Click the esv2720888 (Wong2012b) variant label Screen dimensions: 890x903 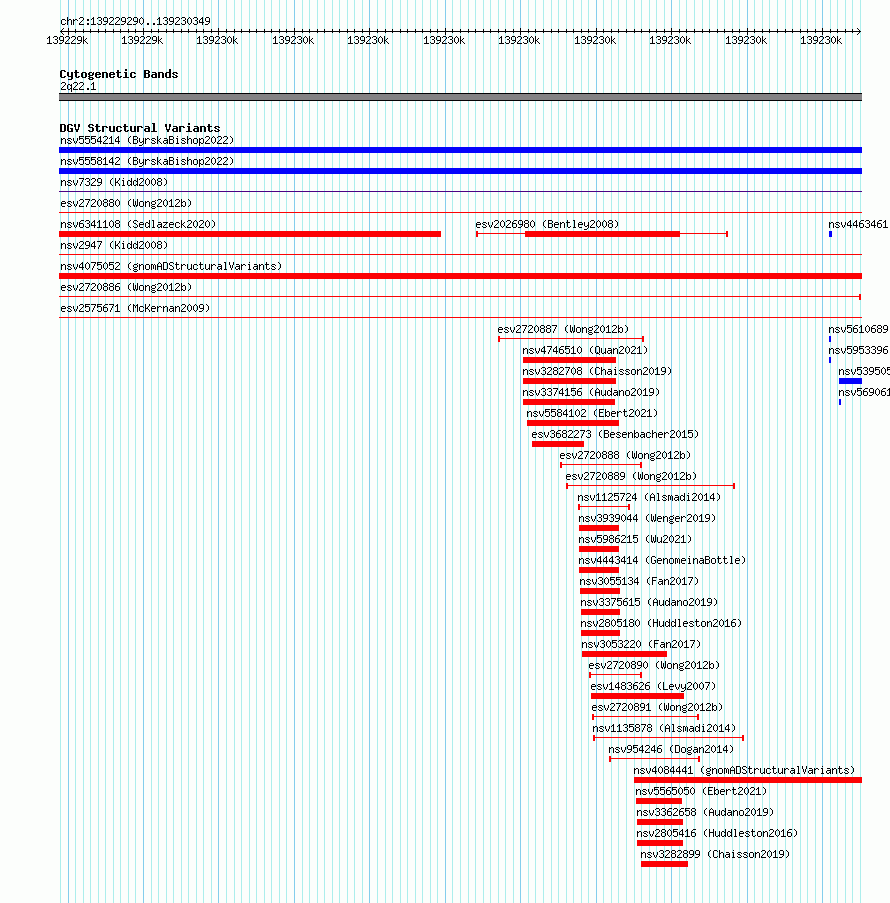click(x=626, y=456)
